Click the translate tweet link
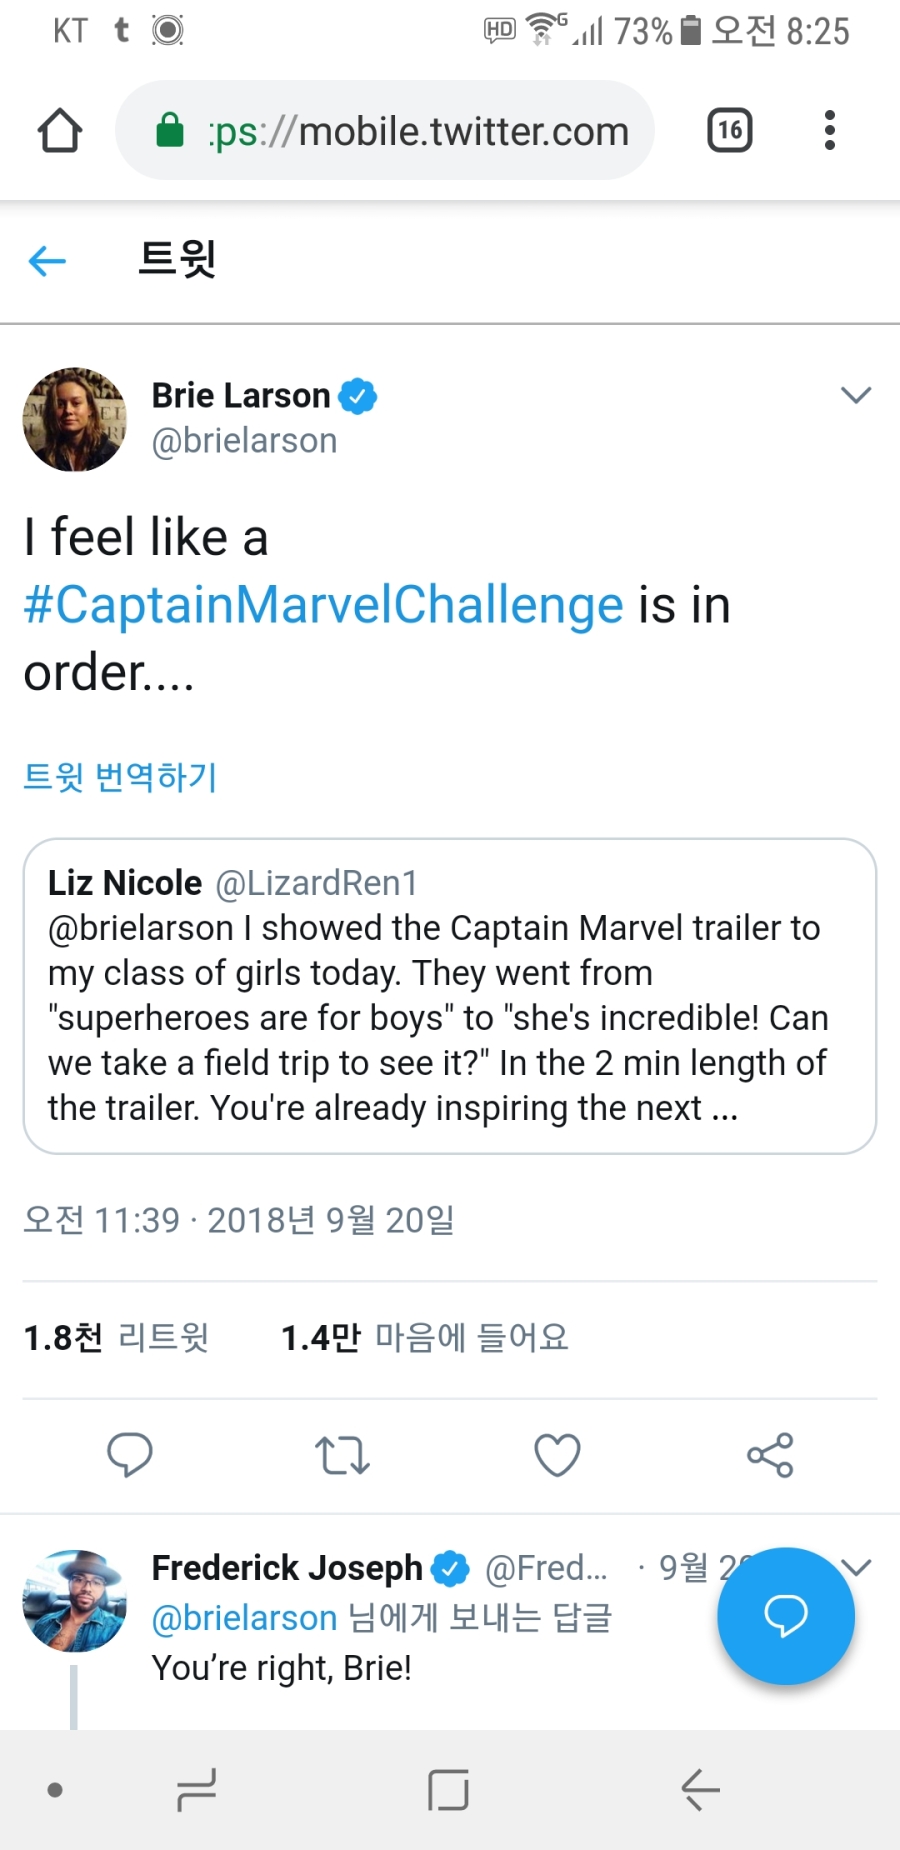 pyautogui.click(x=120, y=776)
